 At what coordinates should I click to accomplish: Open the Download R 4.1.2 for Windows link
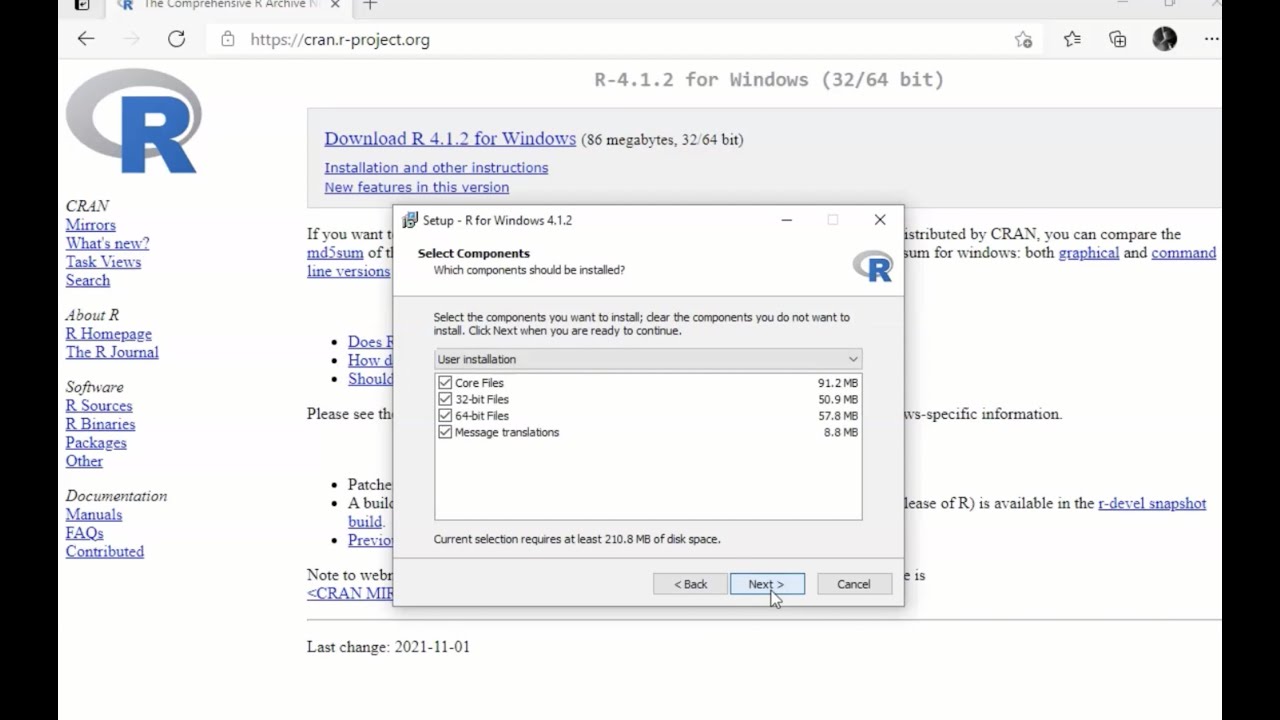(x=450, y=139)
